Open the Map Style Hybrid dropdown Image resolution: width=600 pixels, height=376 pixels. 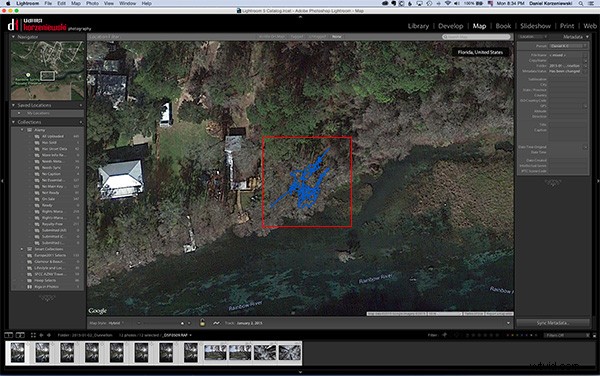116,323
